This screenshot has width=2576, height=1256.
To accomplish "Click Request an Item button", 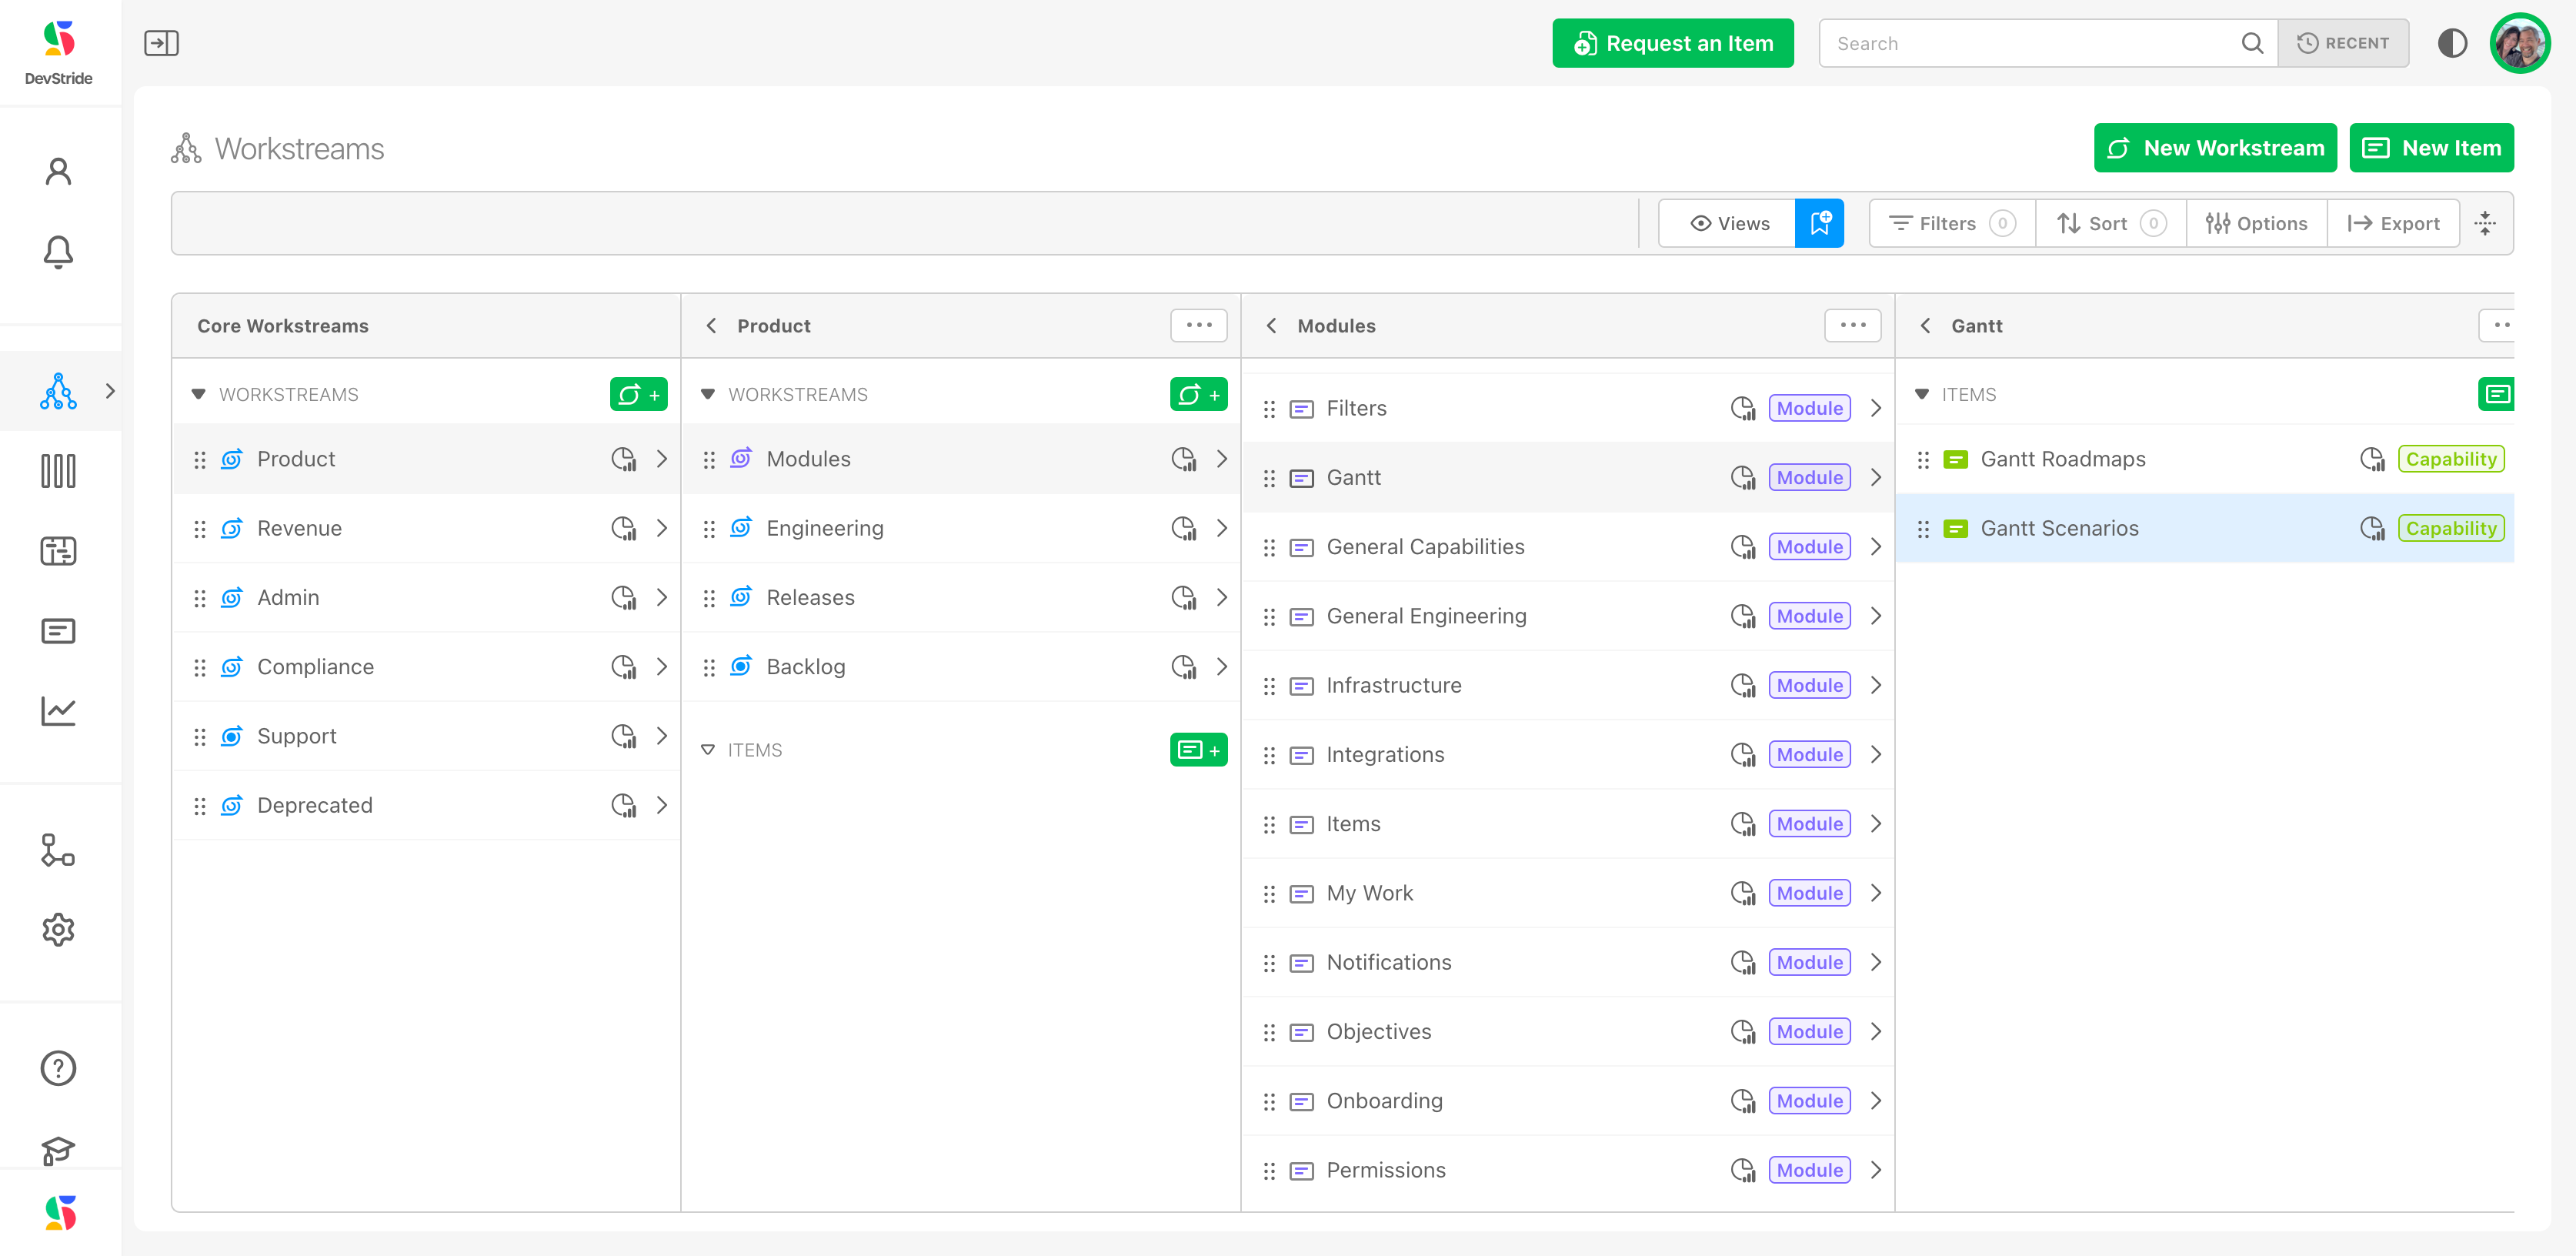I will (x=1673, y=43).
